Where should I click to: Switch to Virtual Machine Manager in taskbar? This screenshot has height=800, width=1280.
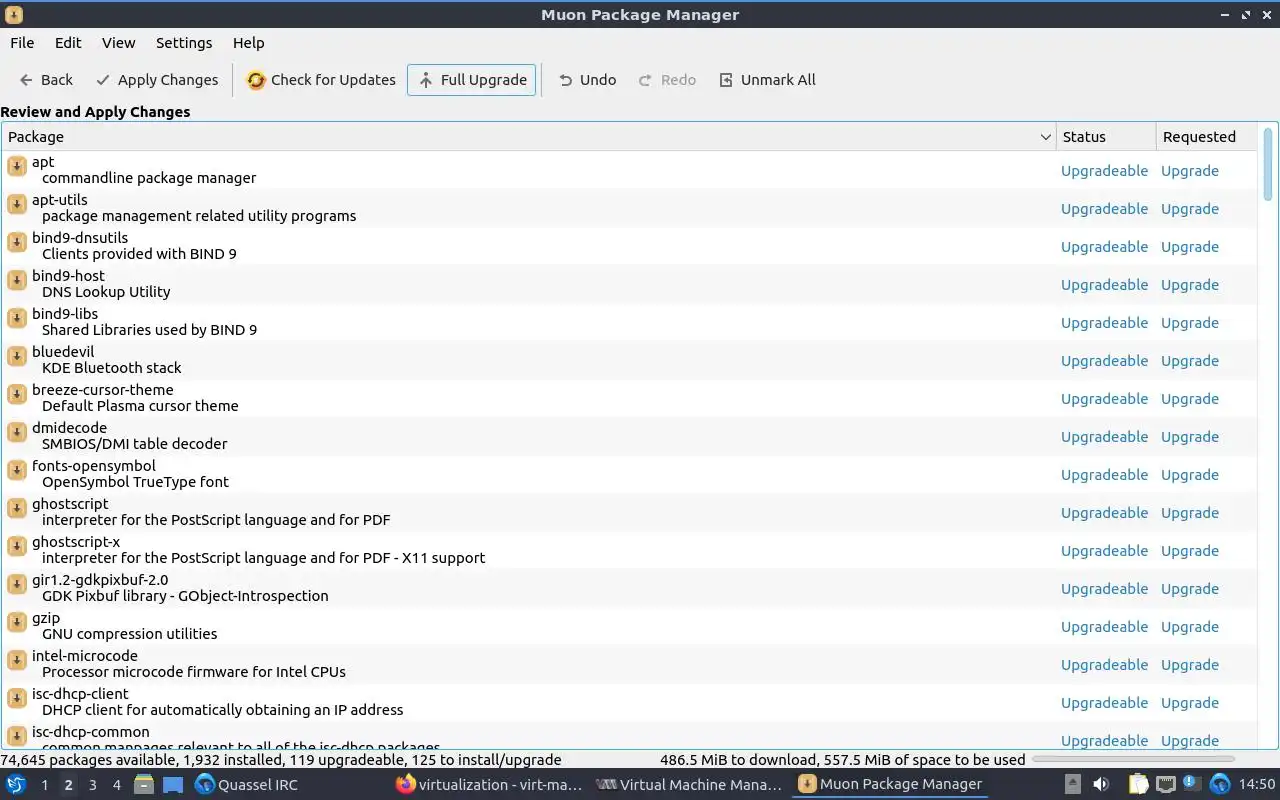point(689,784)
